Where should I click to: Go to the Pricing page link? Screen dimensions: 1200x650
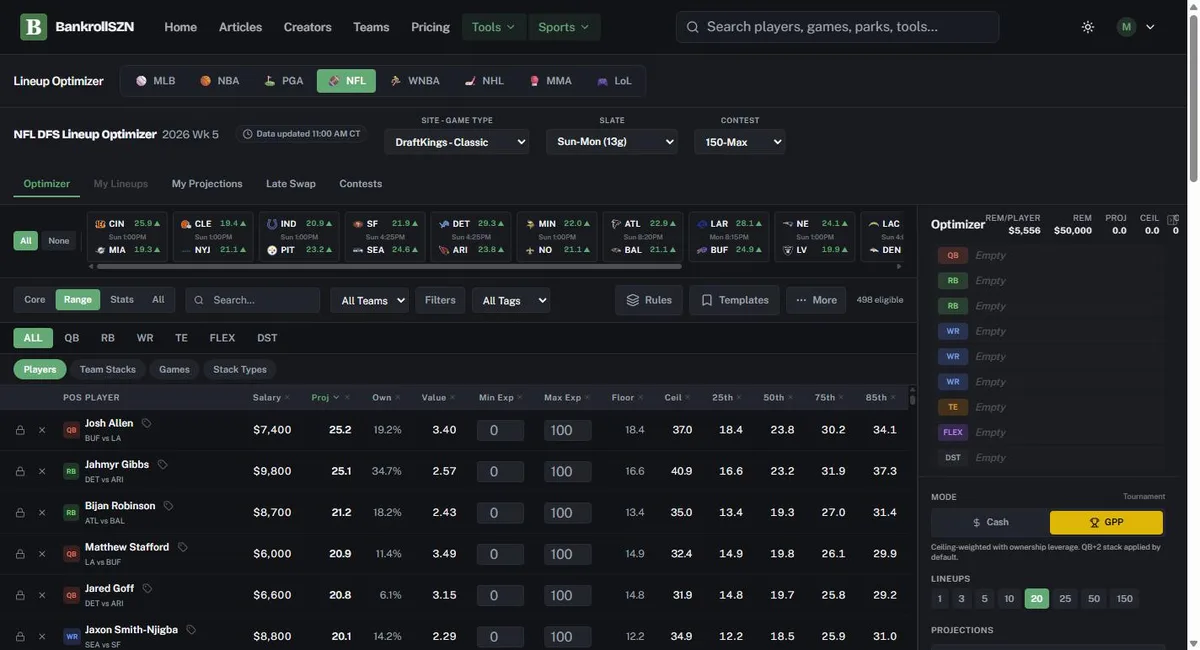pyautogui.click(x=430, y=27)
